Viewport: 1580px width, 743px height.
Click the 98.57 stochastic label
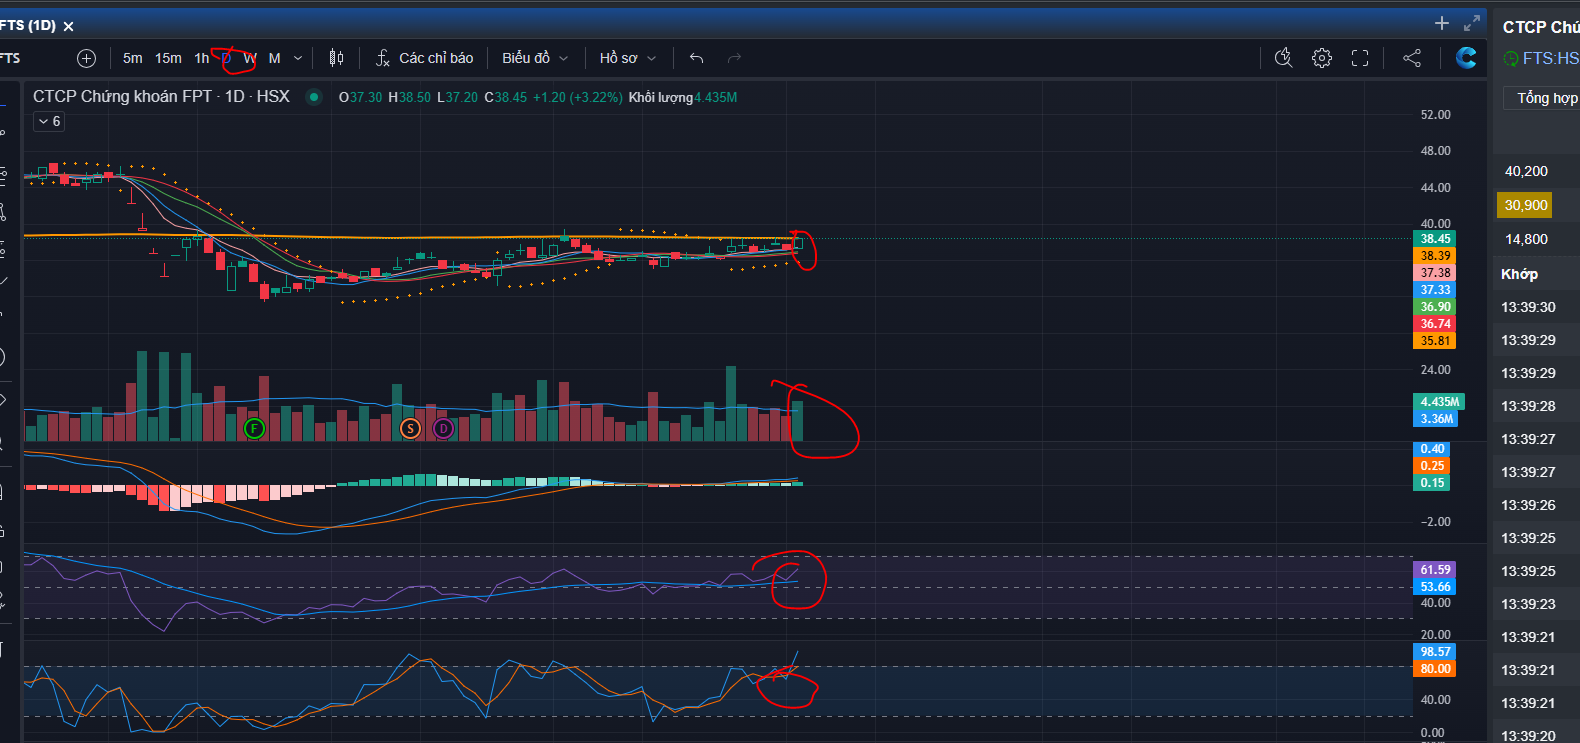[1435, 651]
